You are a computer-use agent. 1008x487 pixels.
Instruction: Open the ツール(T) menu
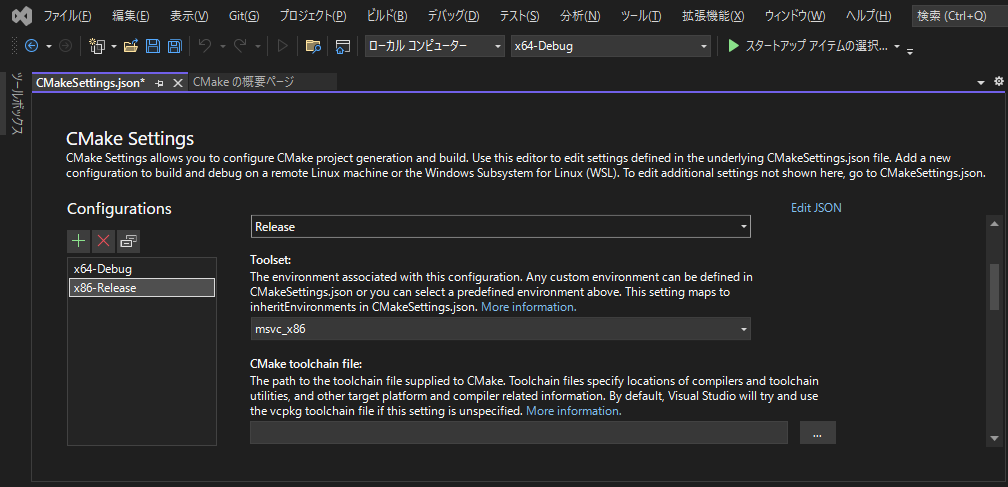coord(641,16)
